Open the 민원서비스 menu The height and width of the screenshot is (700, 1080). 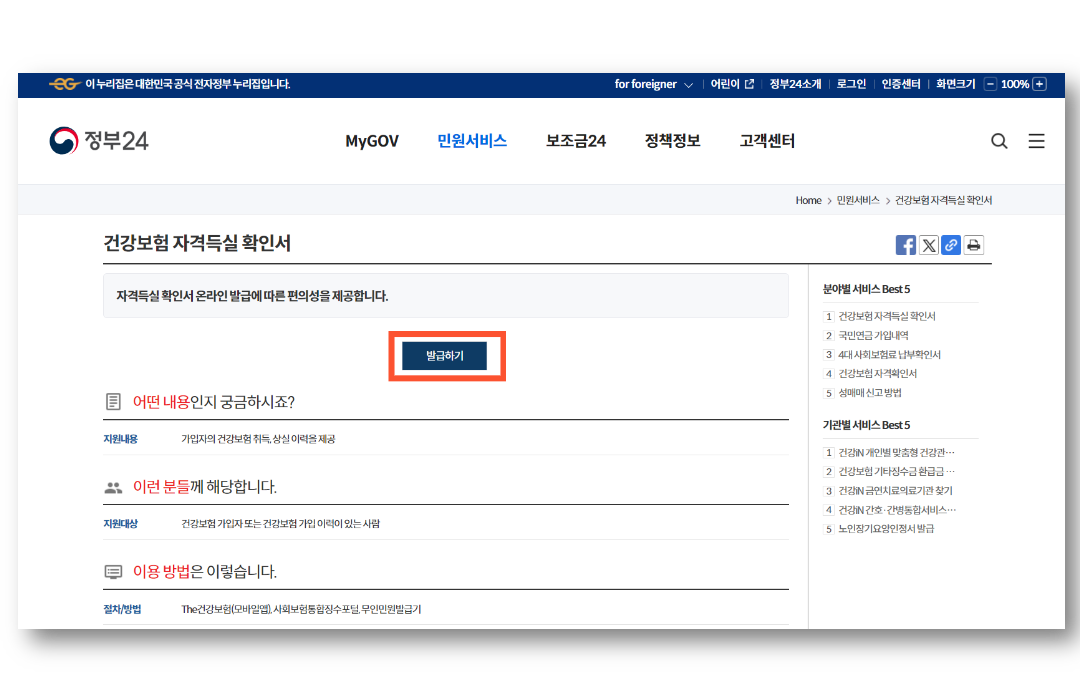click(x=471, y=141)
